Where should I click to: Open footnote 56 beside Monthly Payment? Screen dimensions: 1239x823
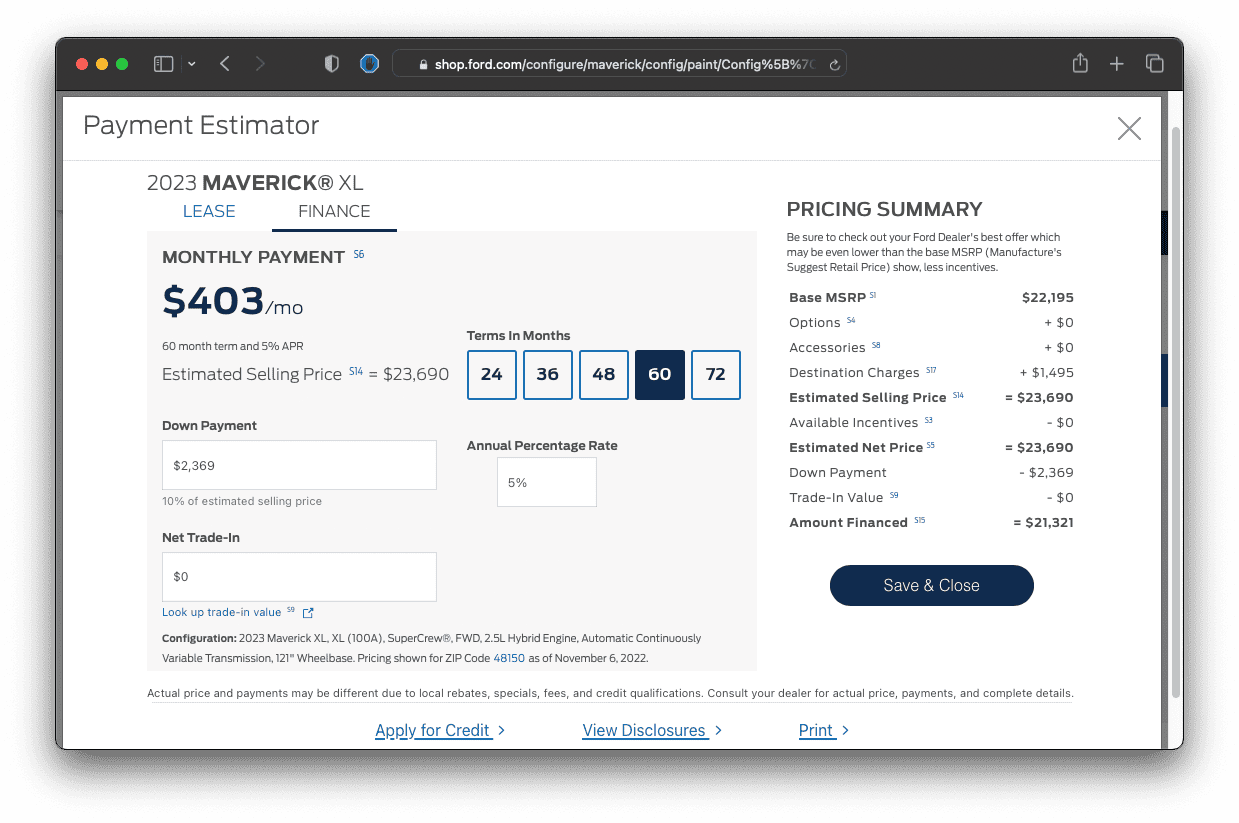click(359, 254)
